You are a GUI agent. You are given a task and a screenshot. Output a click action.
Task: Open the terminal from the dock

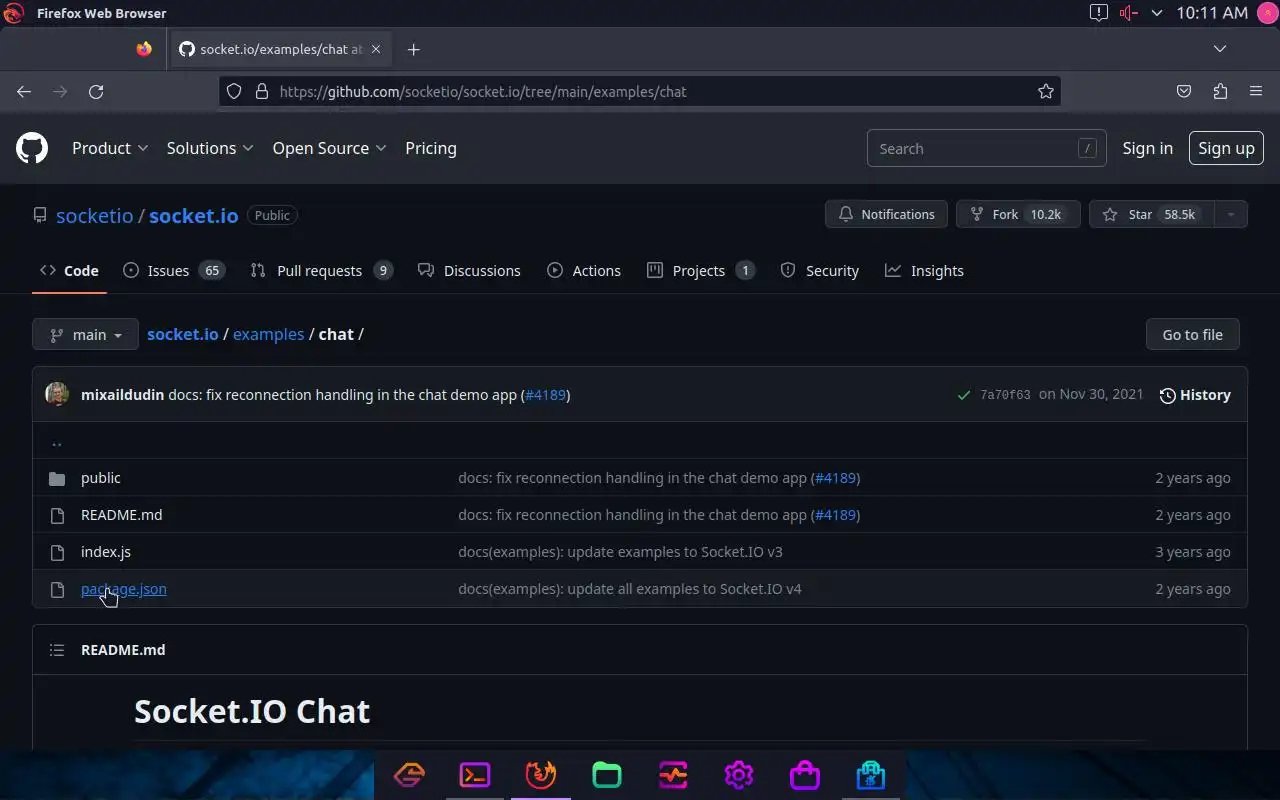pyautogui.click(x=475, y=775)
